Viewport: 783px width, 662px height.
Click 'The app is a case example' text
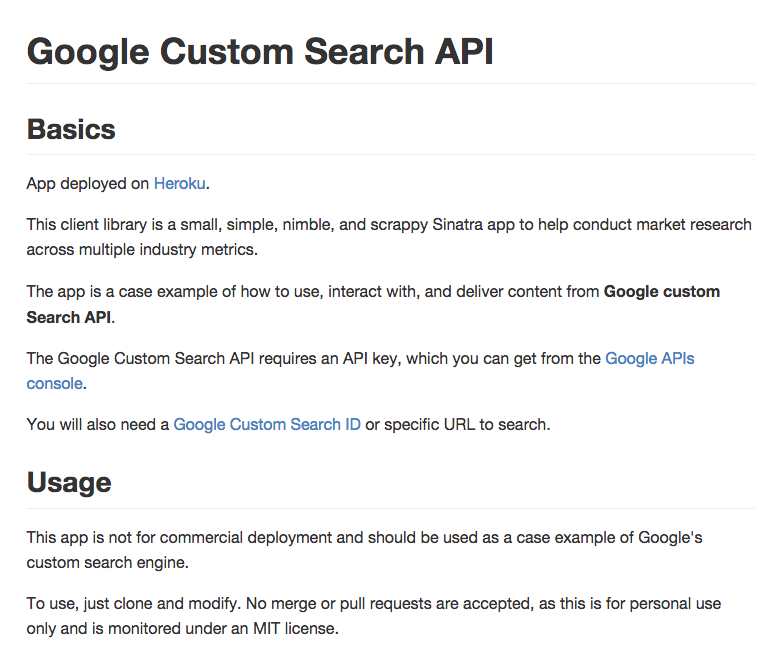124,292
